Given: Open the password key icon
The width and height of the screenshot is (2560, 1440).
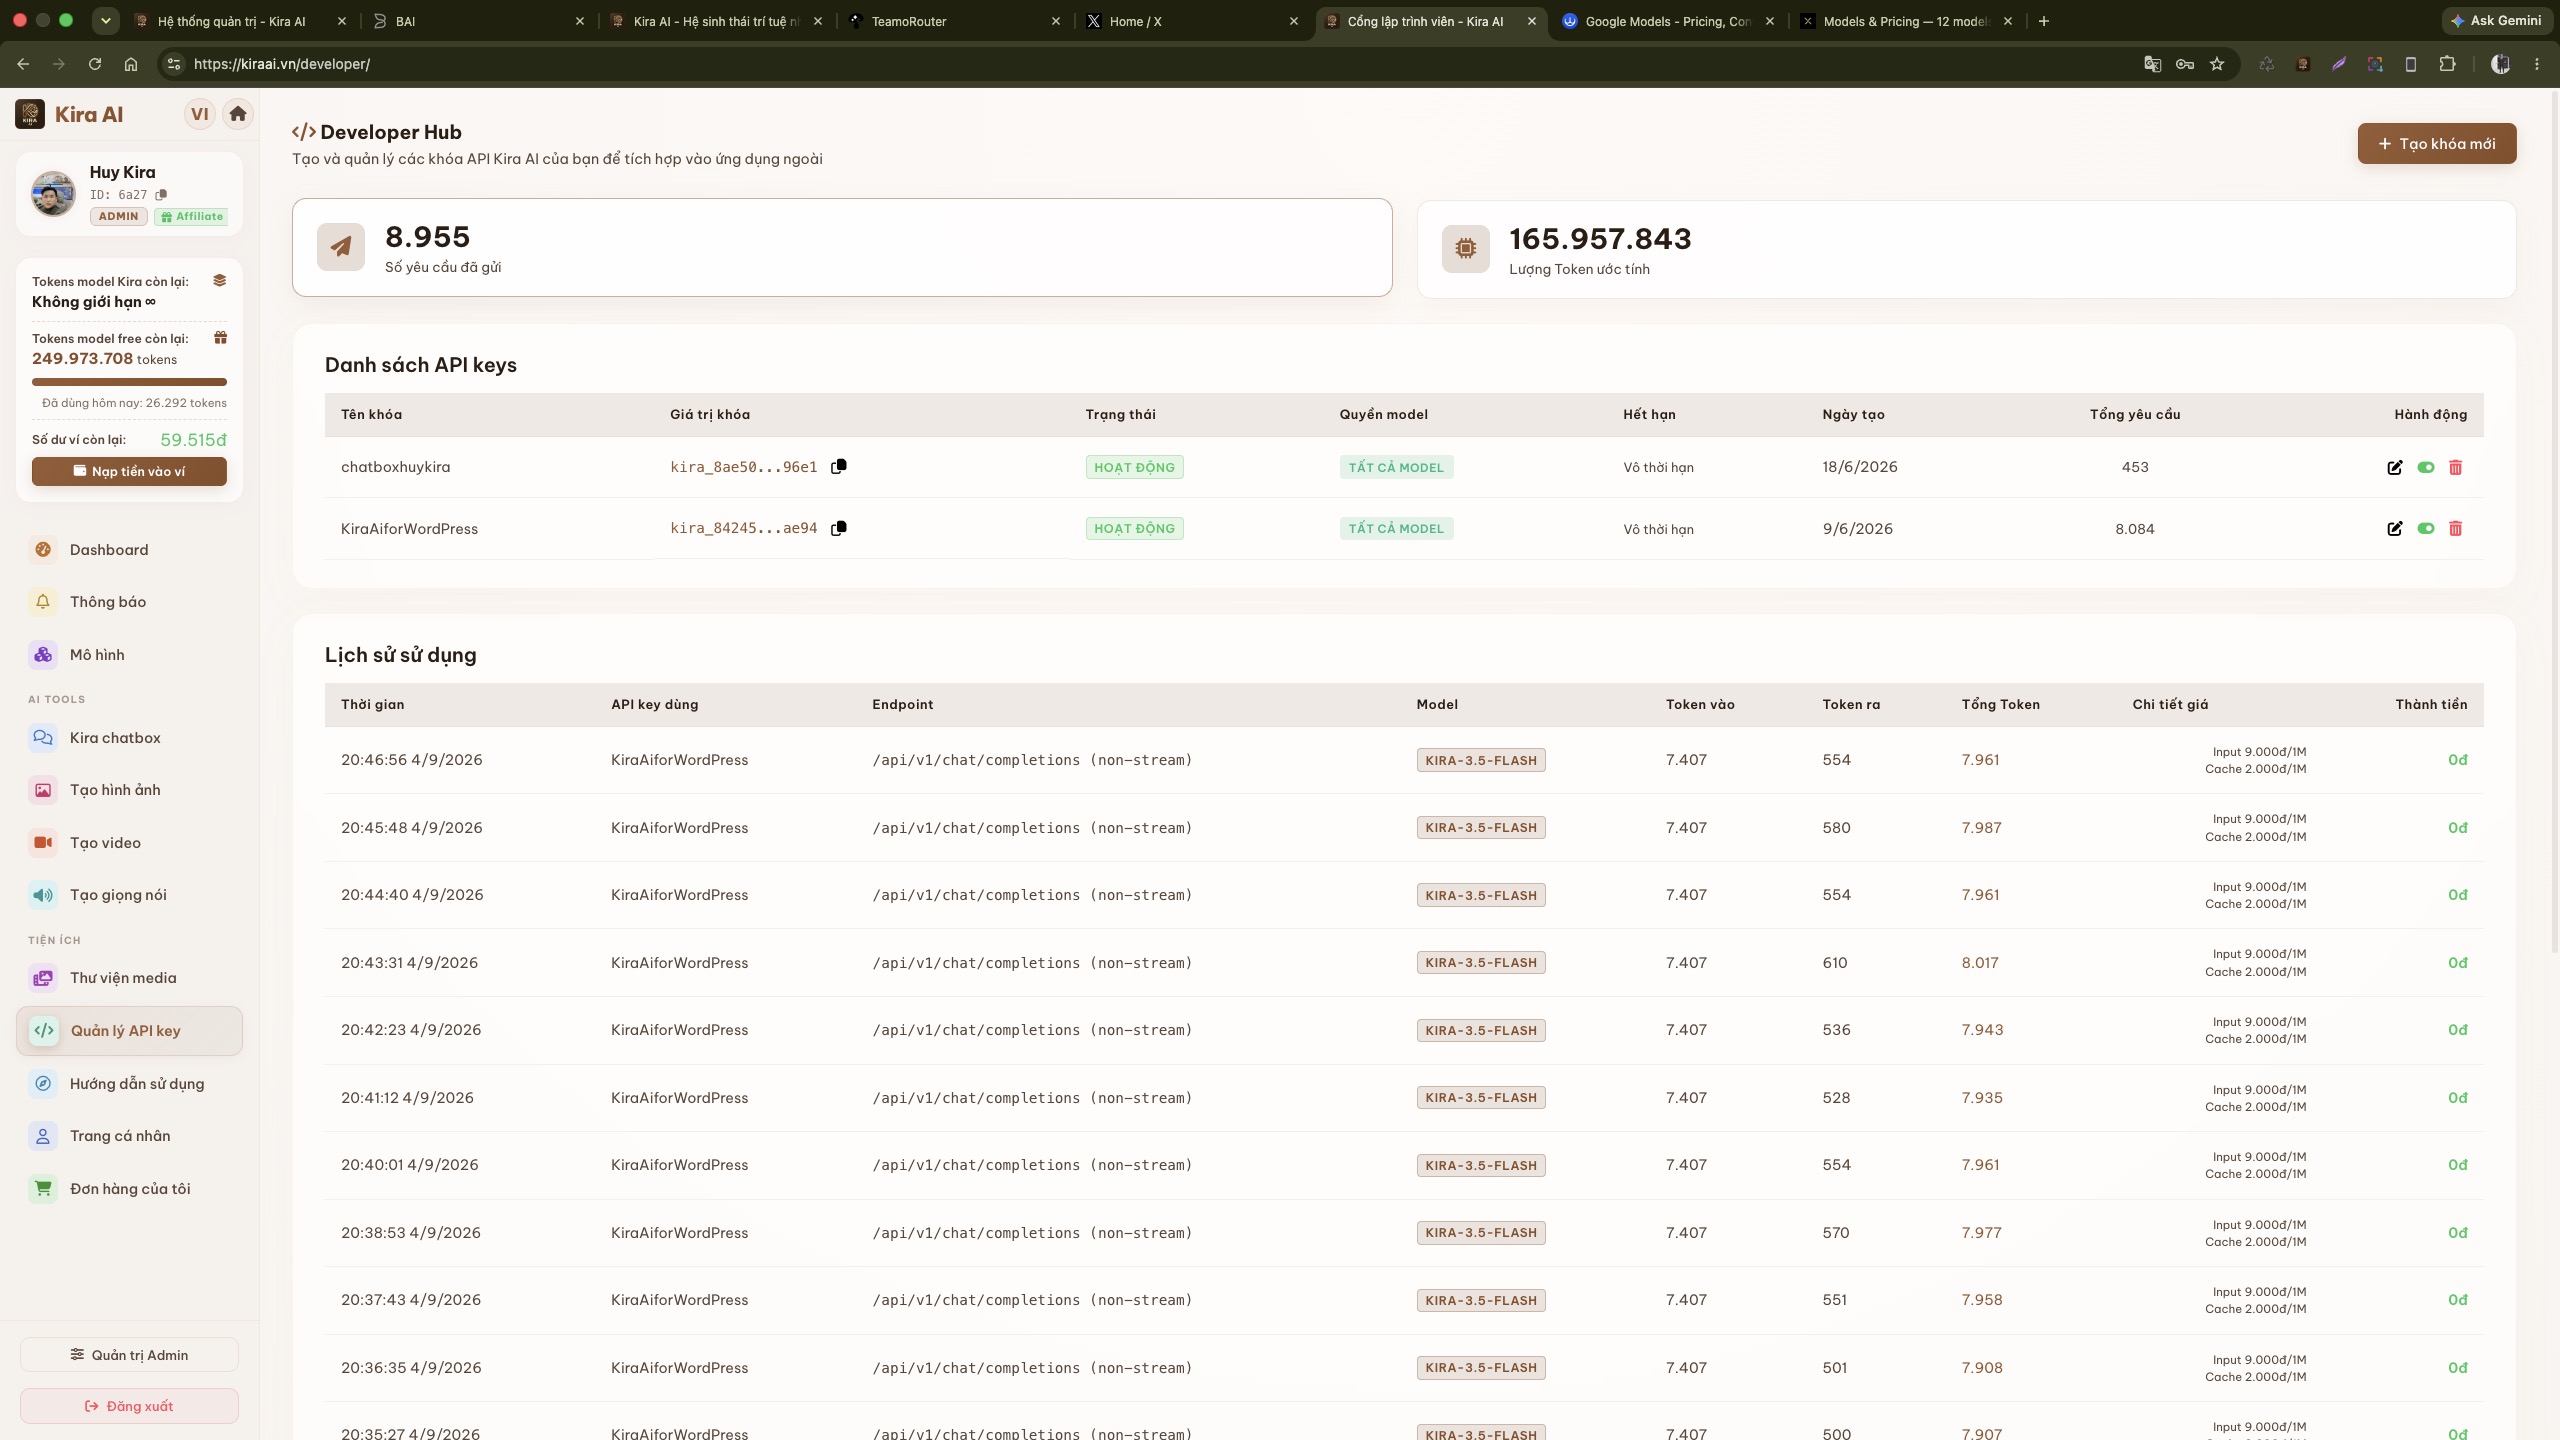Looking at the screenshot, I should coord(2185,64).
